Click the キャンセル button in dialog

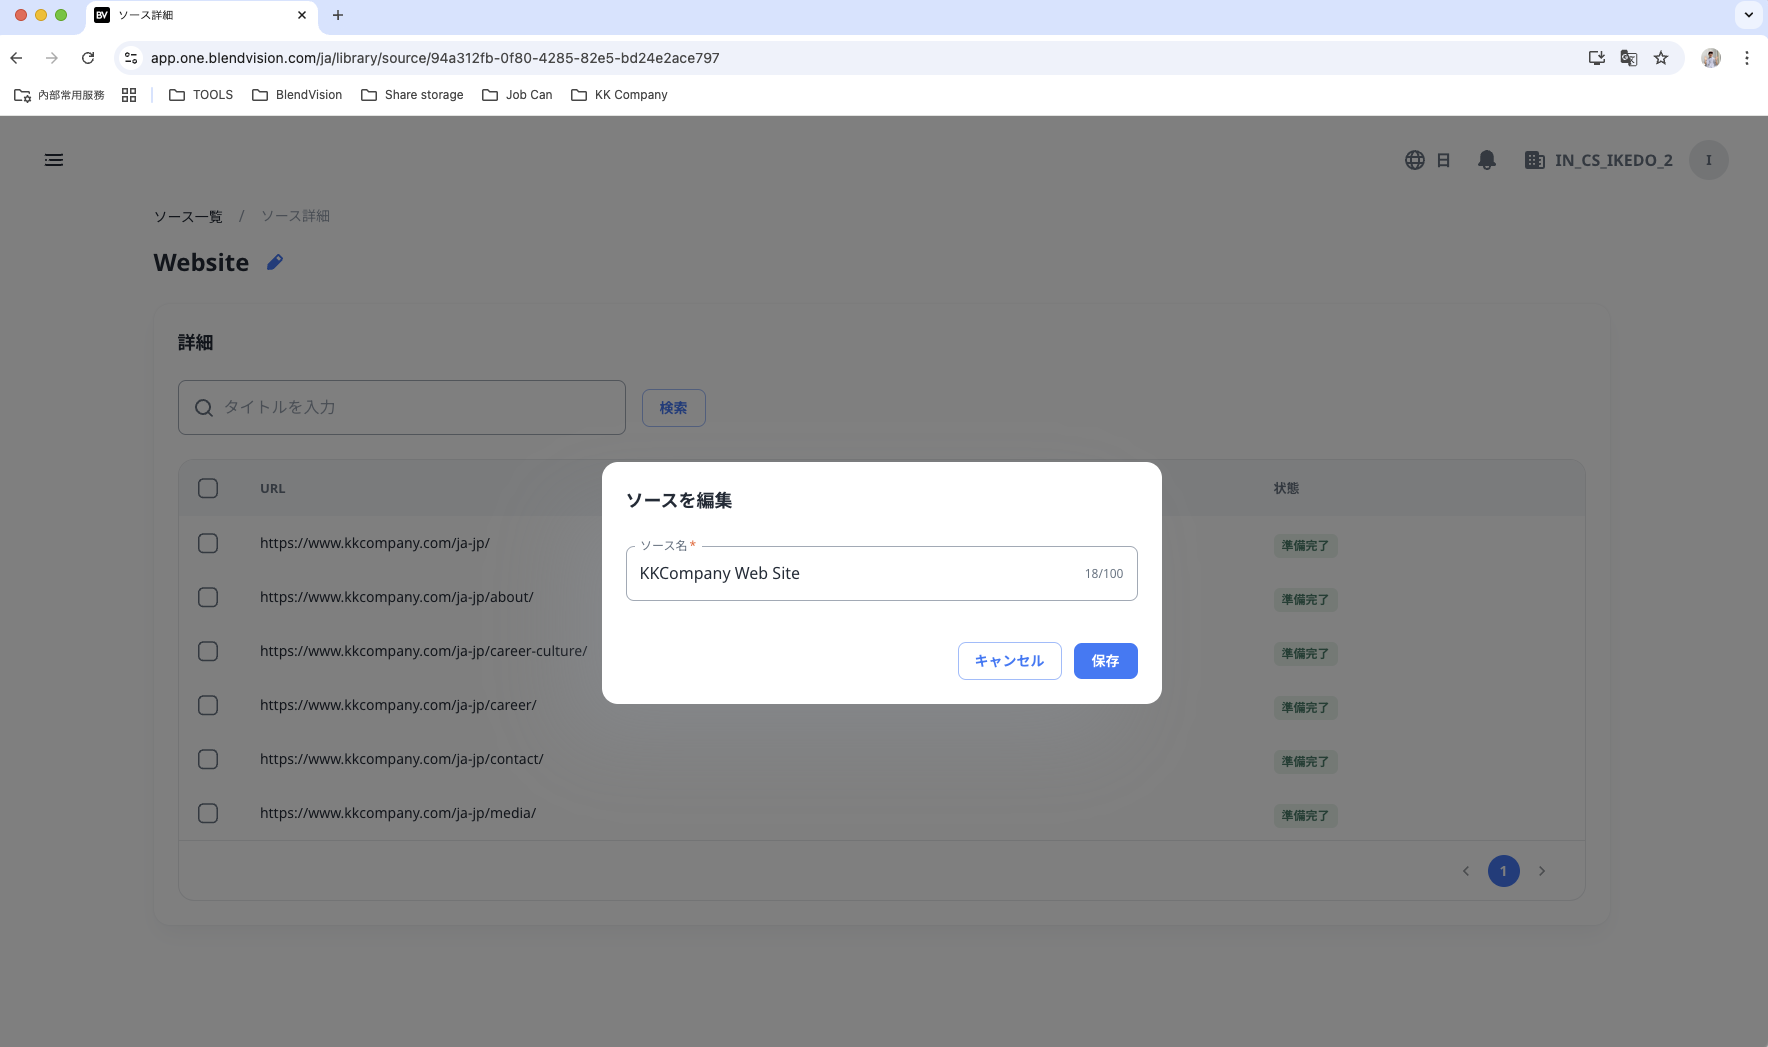1010,661
